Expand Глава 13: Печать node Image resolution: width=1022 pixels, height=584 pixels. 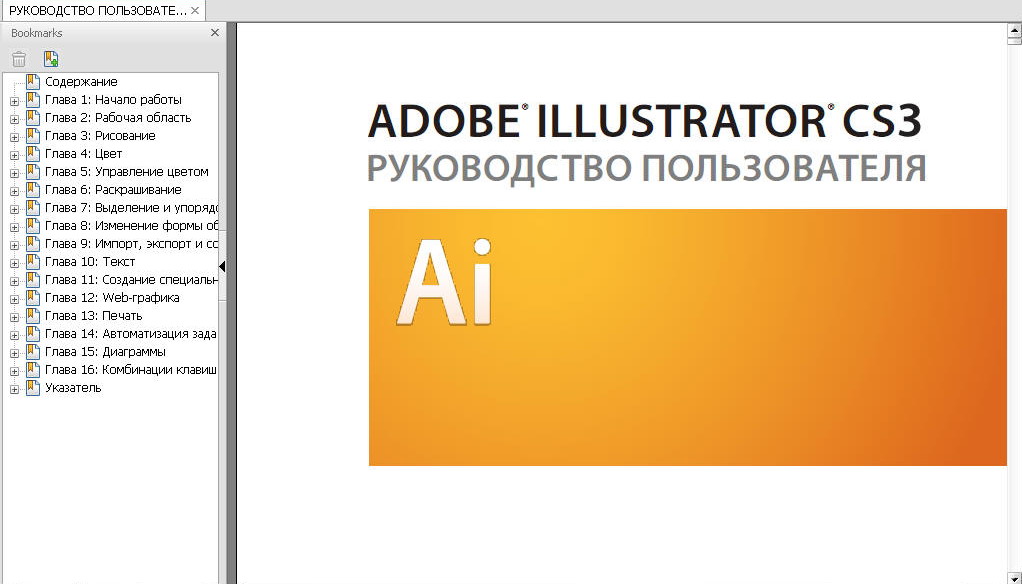click(x=14, y=317)
